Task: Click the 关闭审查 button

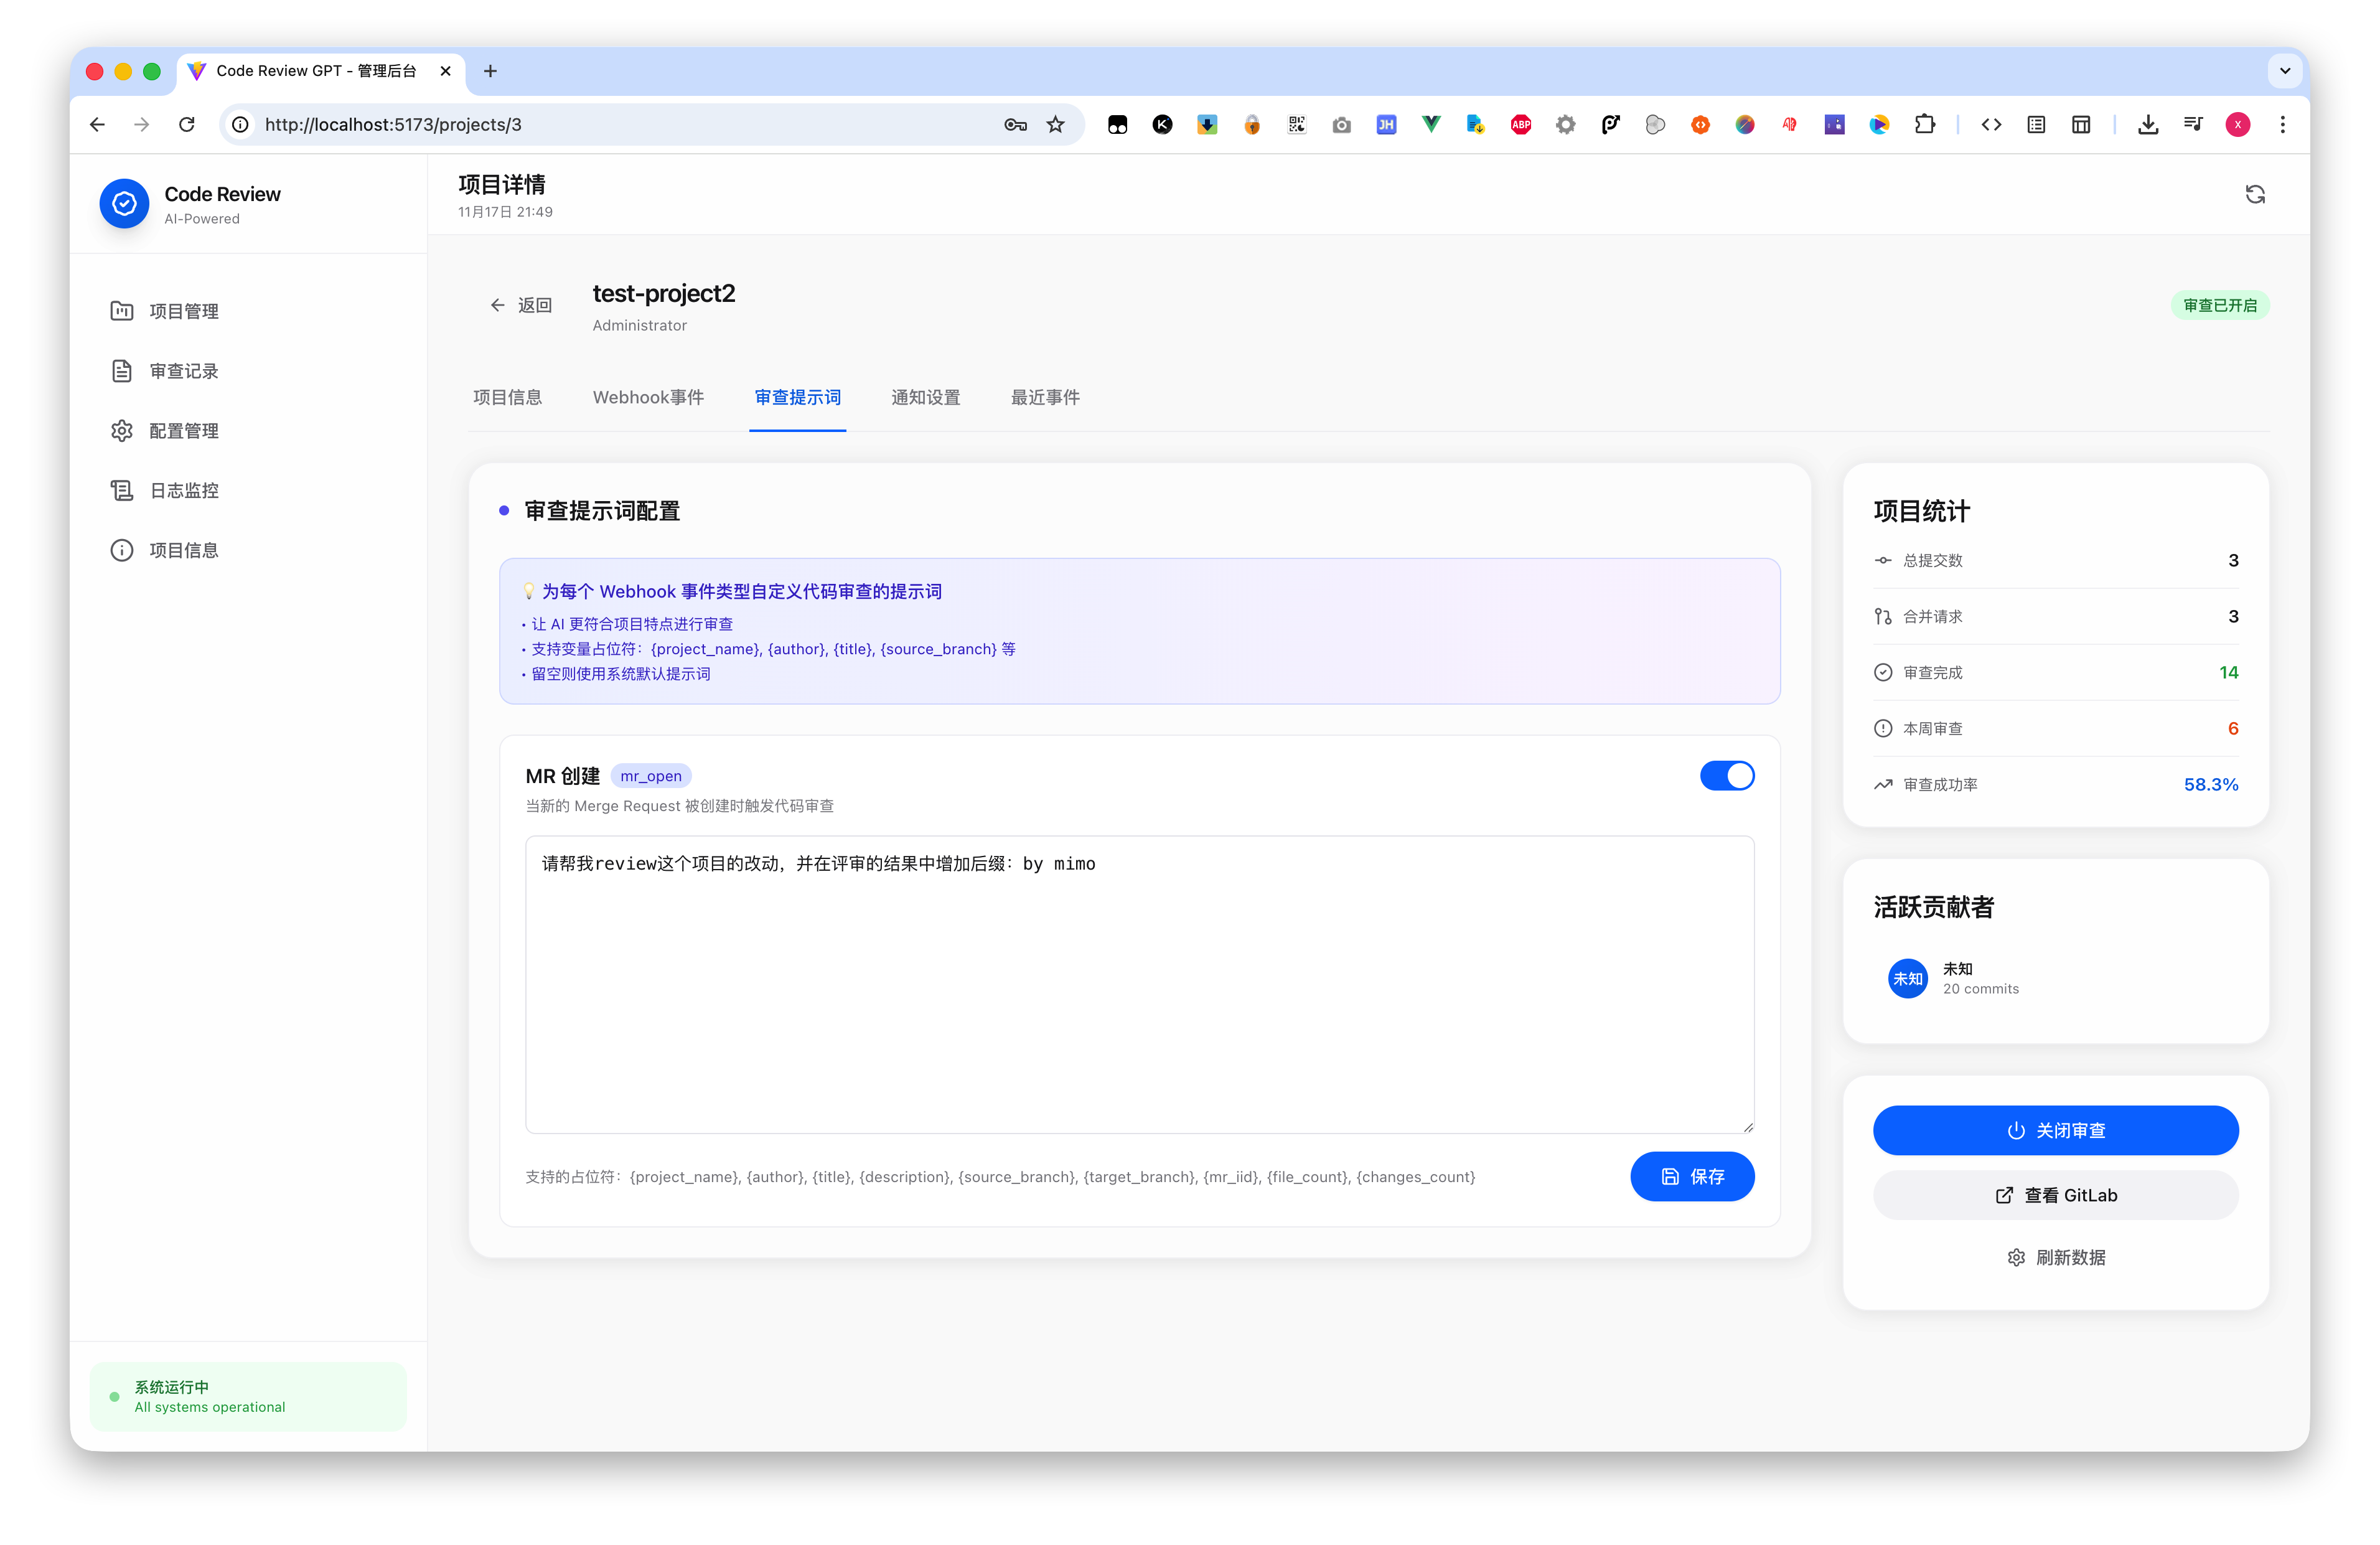Action: (2055, 1130)
